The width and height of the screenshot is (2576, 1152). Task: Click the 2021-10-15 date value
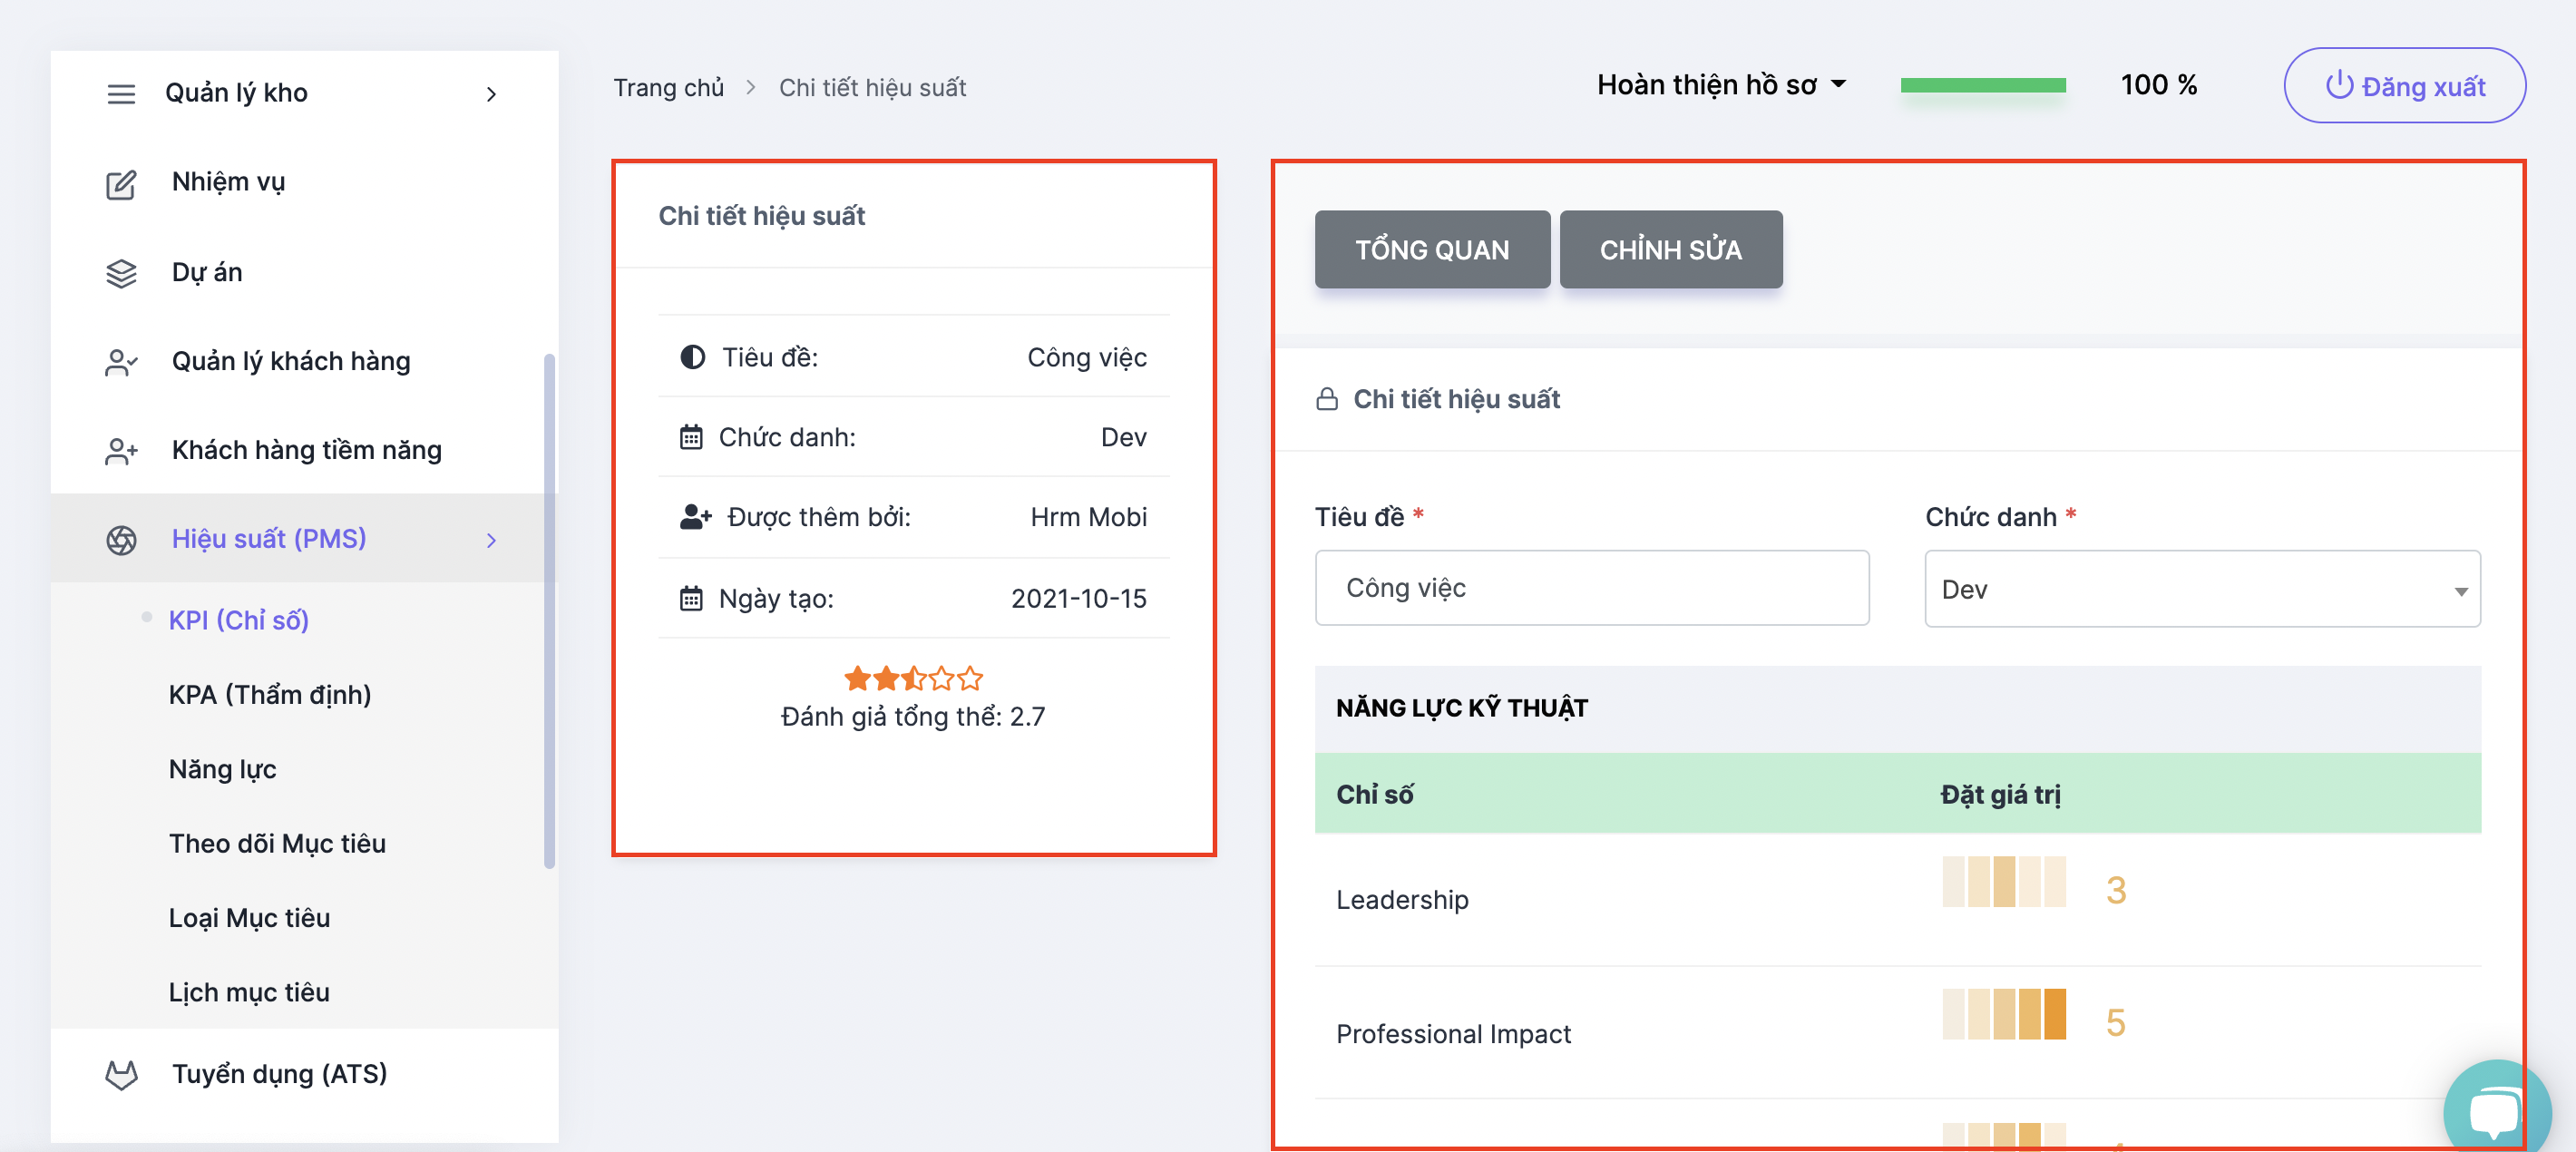[1078, 599]
